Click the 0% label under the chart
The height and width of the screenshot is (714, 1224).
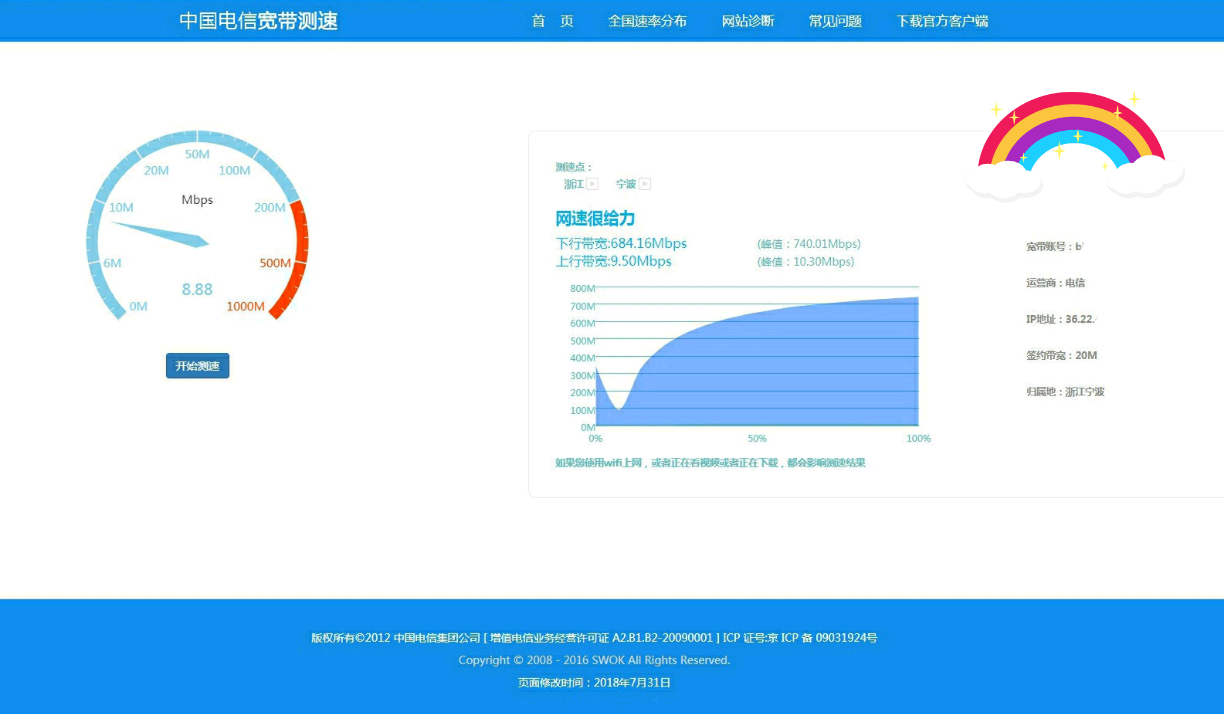(595, 438)
